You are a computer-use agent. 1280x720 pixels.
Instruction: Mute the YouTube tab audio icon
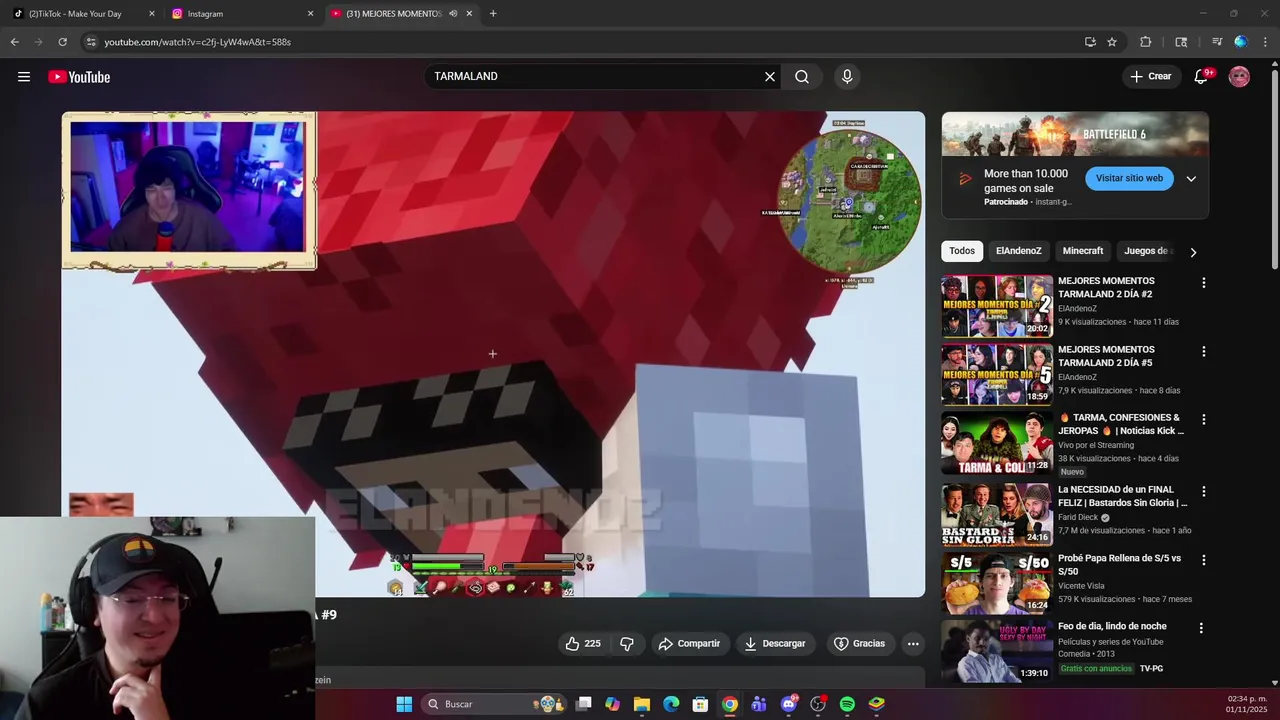453,14
